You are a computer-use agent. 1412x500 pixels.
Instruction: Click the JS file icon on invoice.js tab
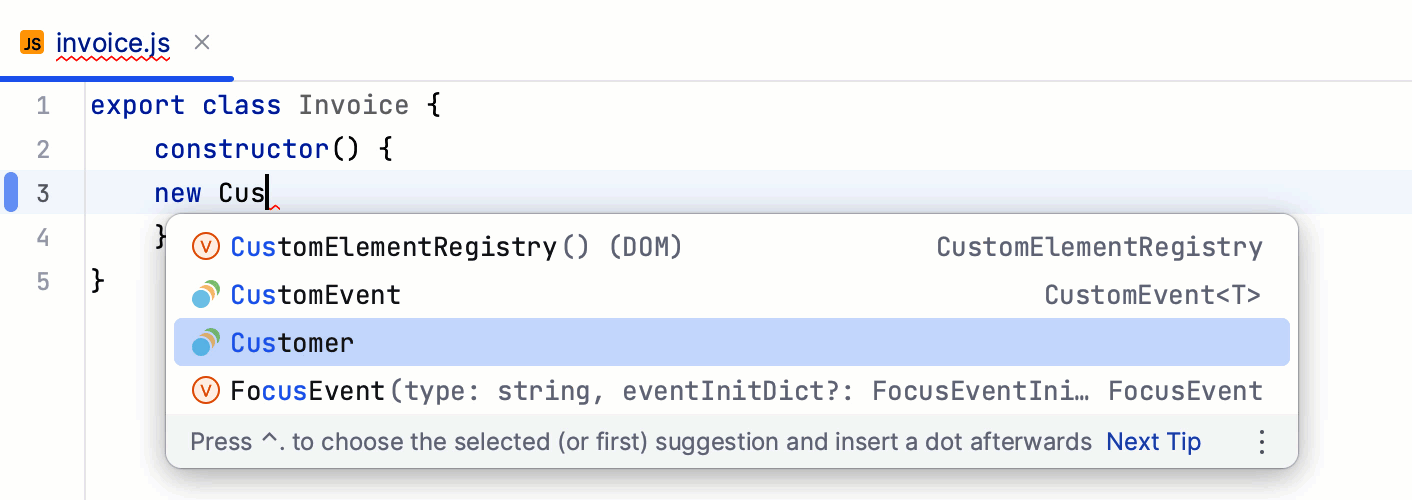coord(32,43)
